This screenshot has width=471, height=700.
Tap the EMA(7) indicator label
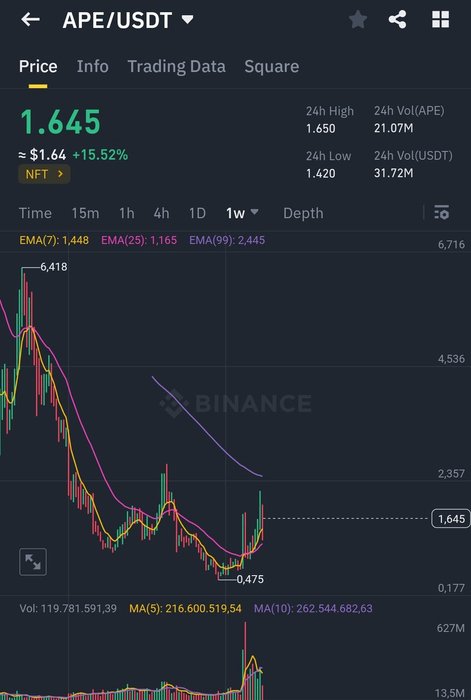[x=54, y=240]
